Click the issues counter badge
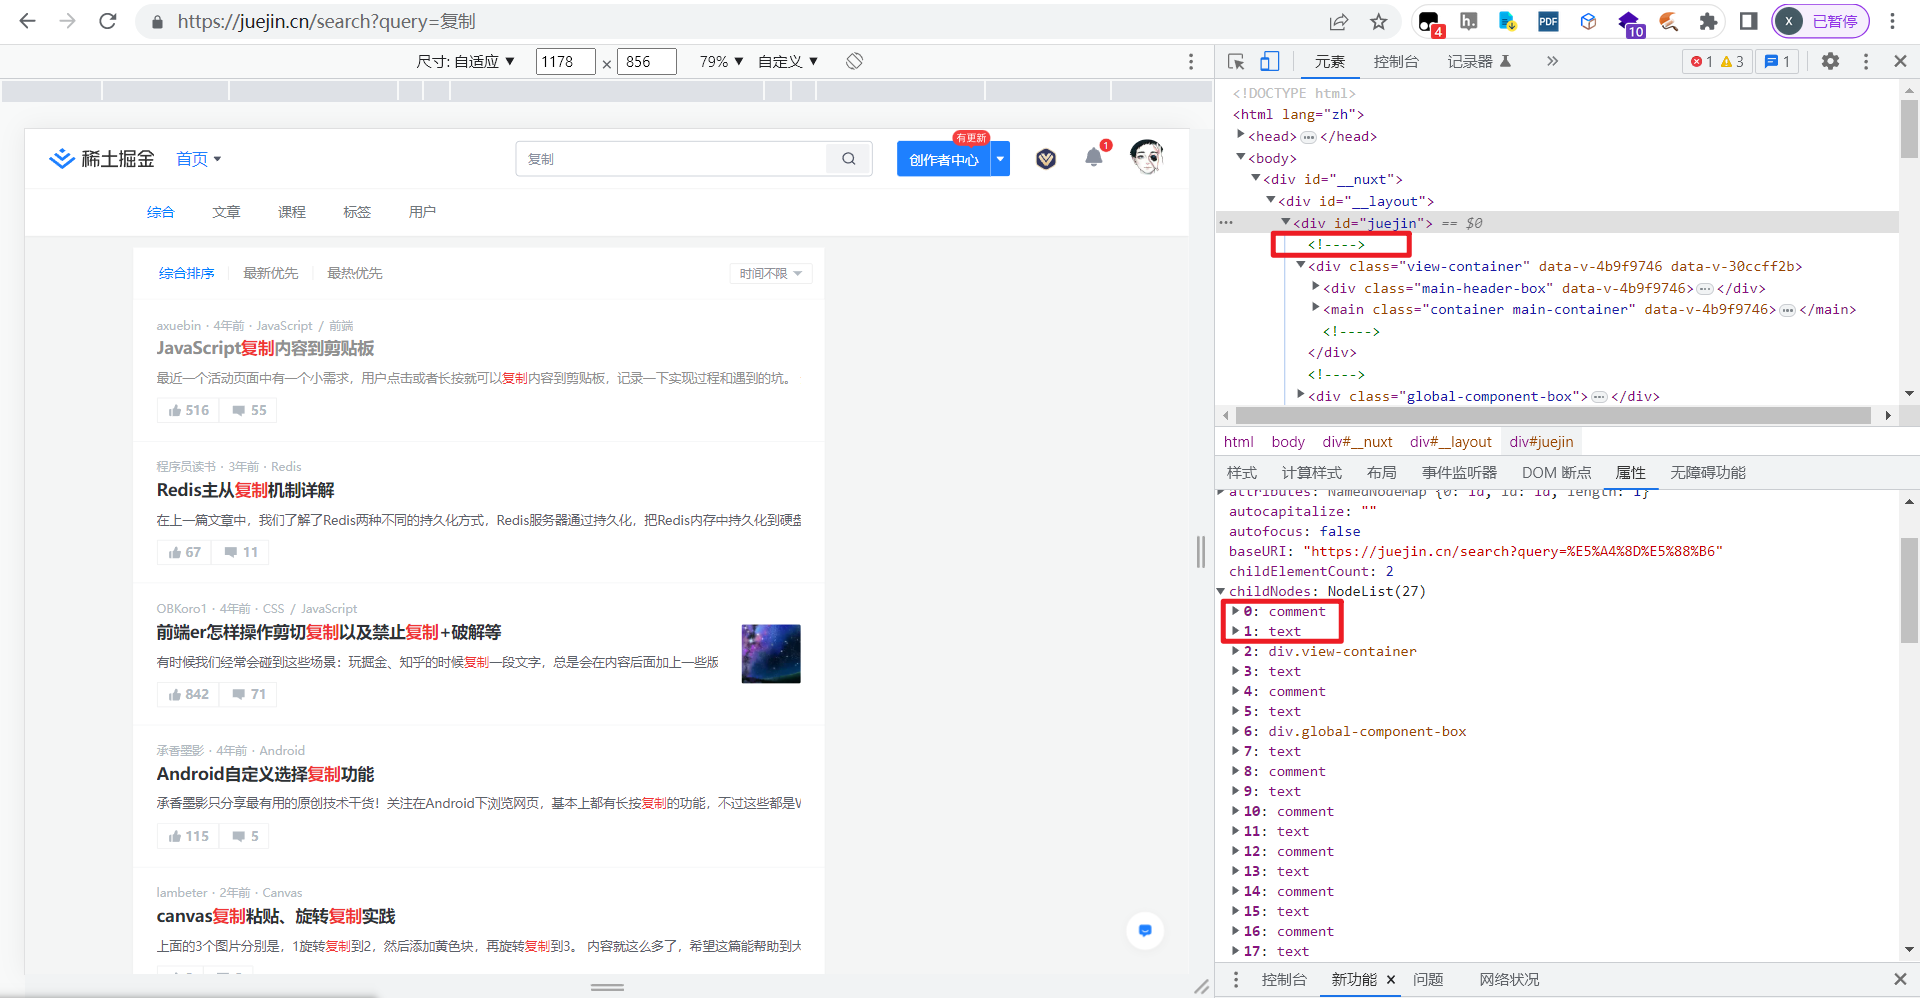 (x=1777, y=61)
